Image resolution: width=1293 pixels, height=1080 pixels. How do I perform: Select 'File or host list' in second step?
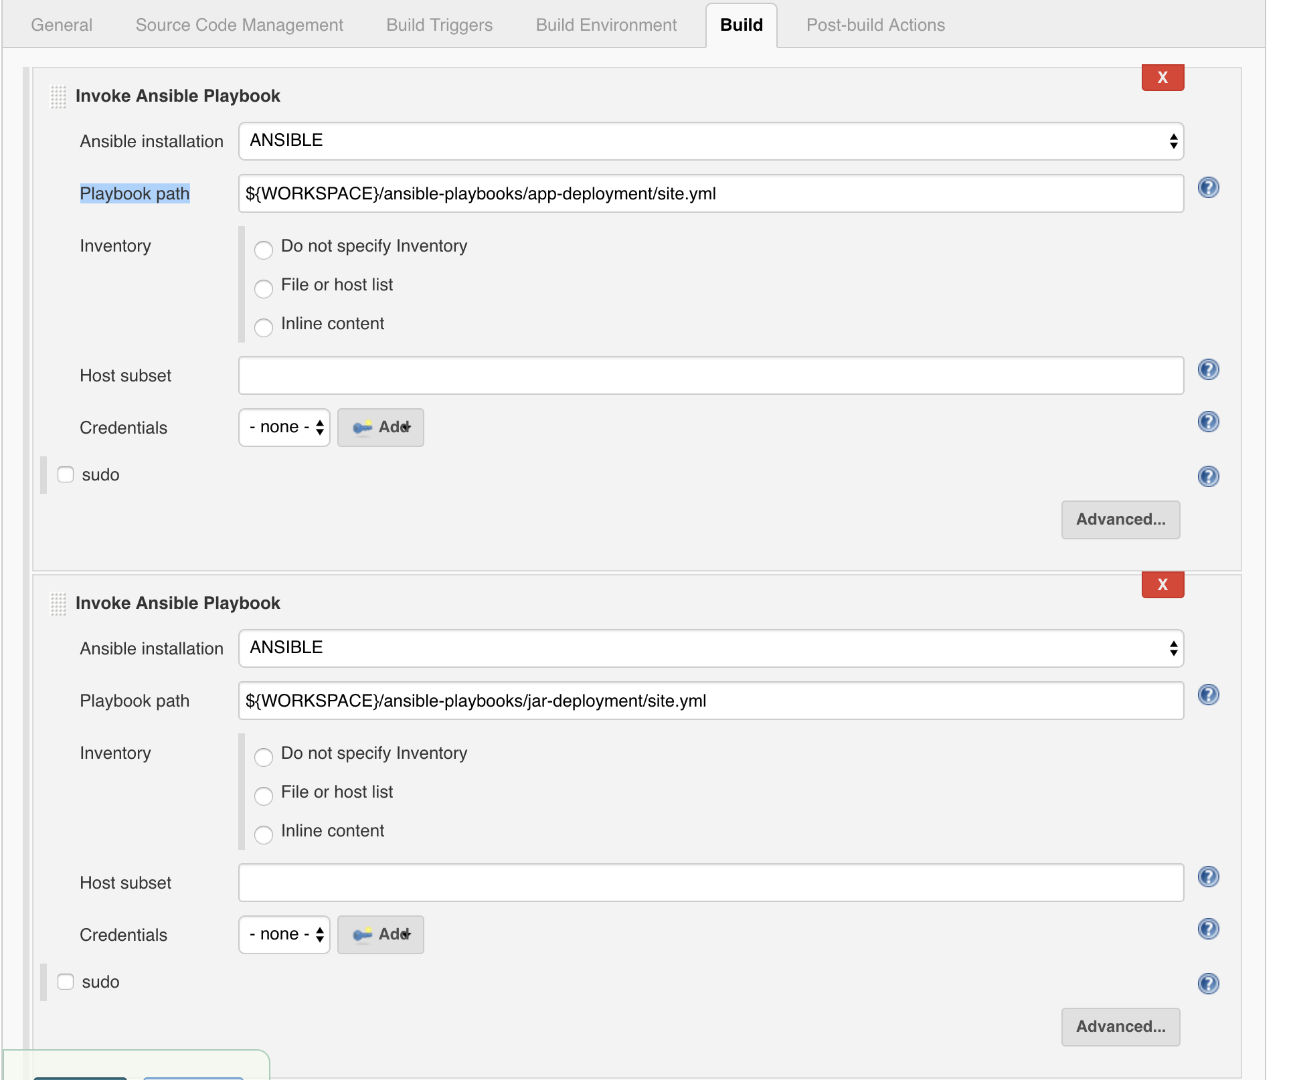264,795
